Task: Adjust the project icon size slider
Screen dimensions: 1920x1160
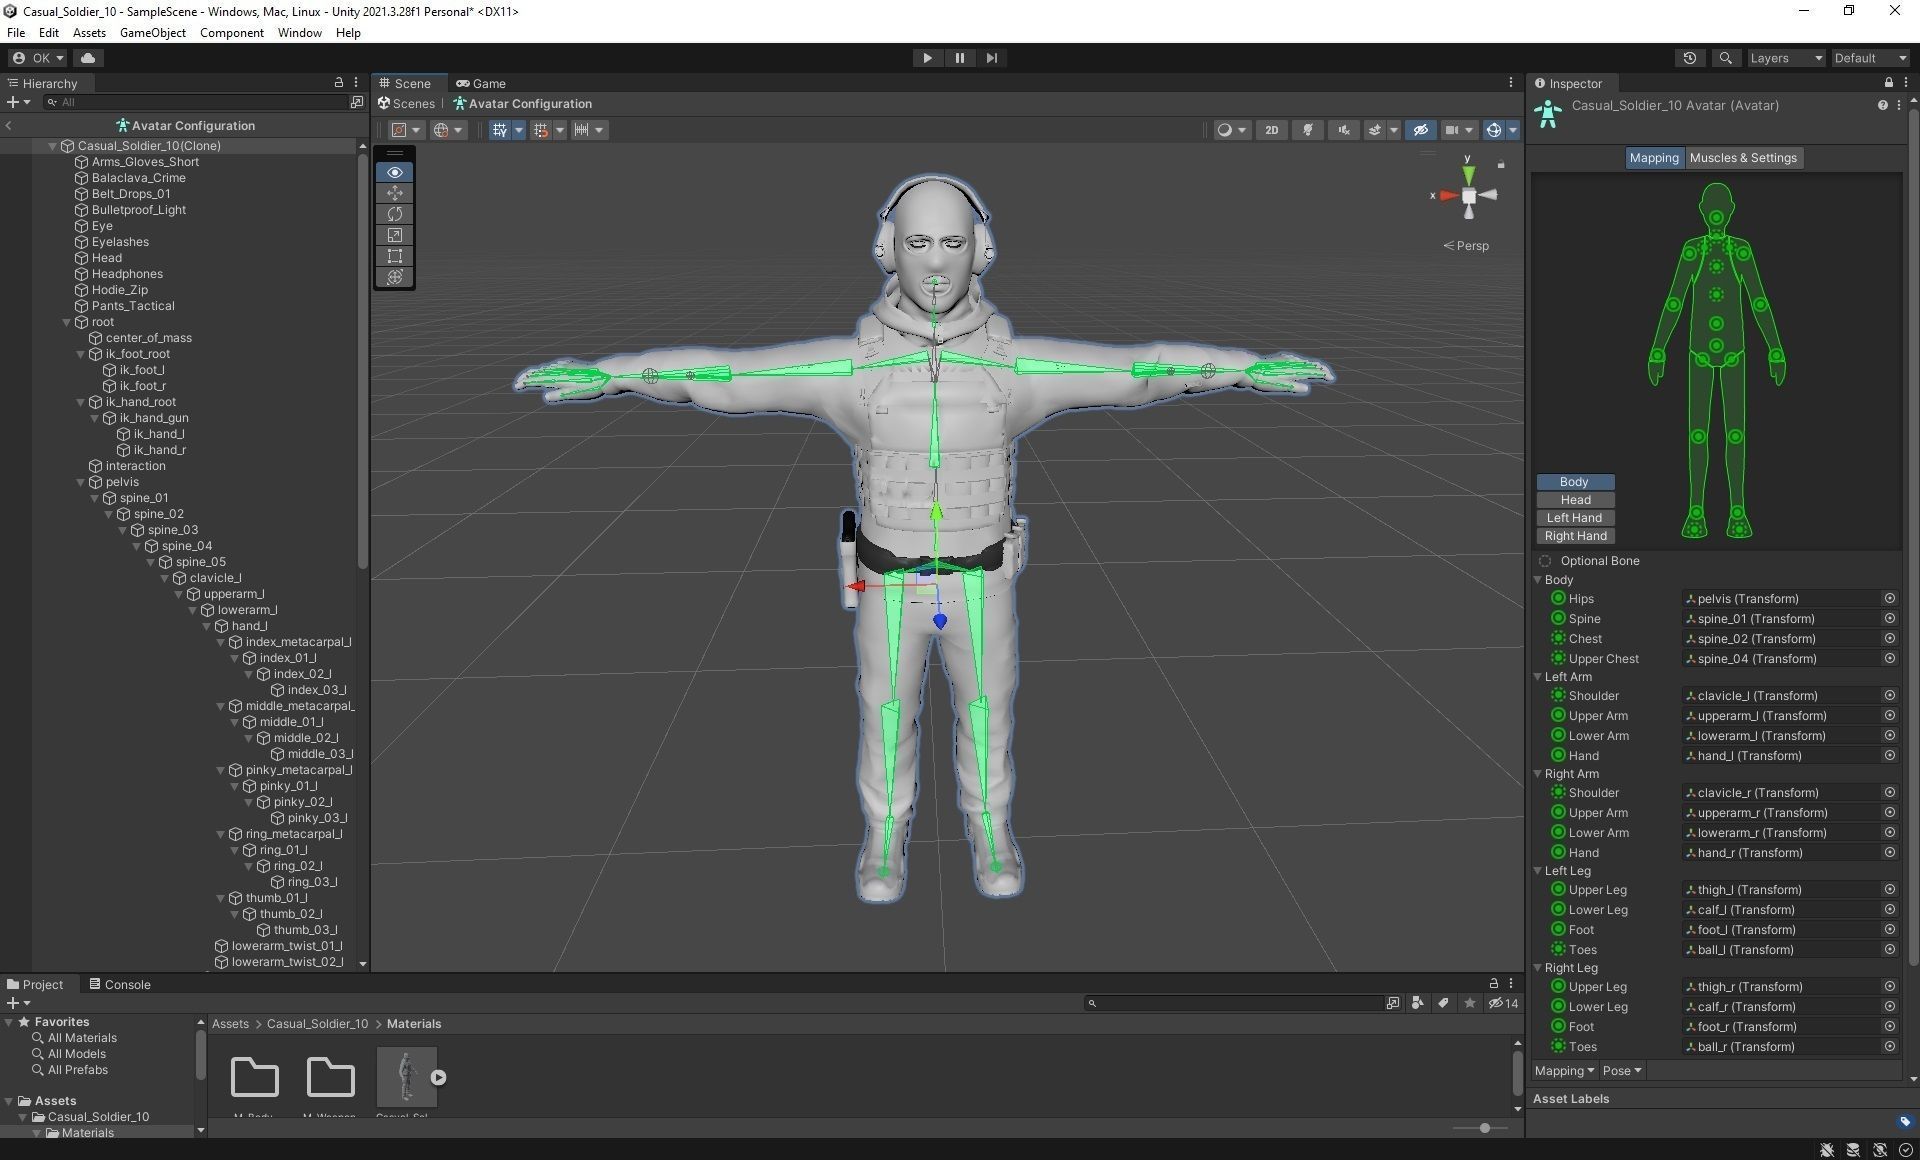Action: click(1484, 1128)
